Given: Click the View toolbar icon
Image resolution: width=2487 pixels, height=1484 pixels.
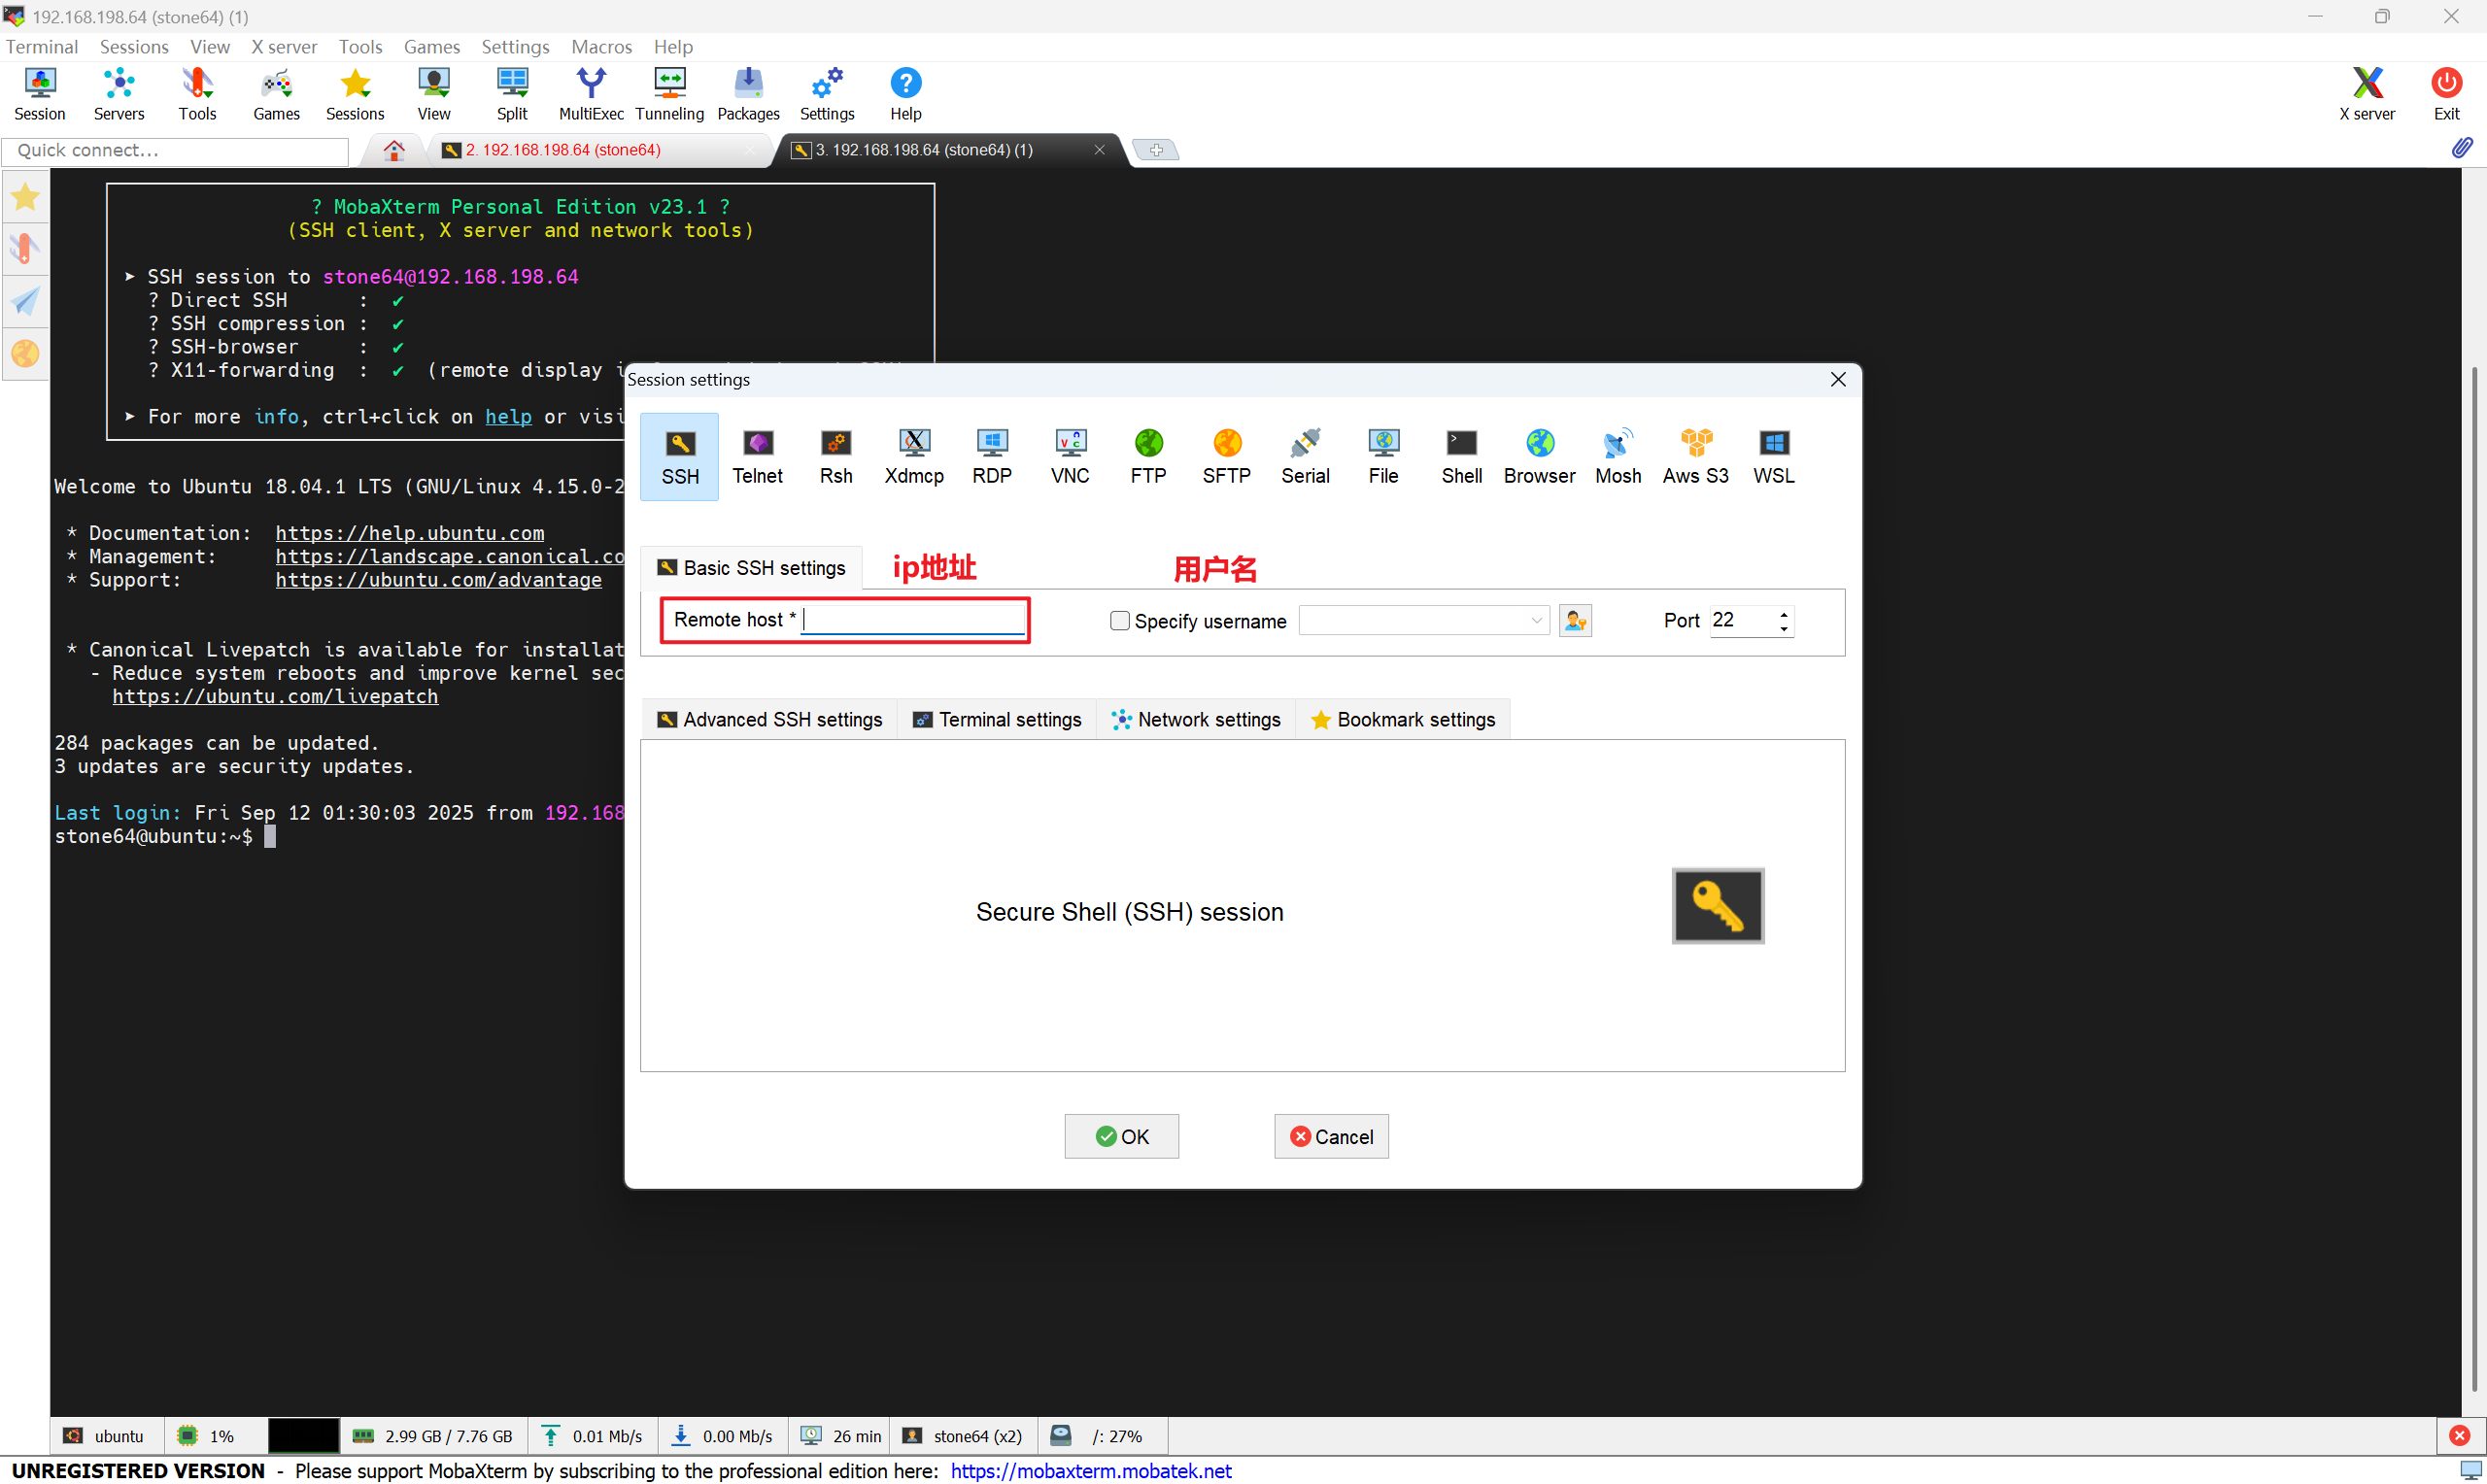Looking at the screenshot, I should [x=434, y=94].
